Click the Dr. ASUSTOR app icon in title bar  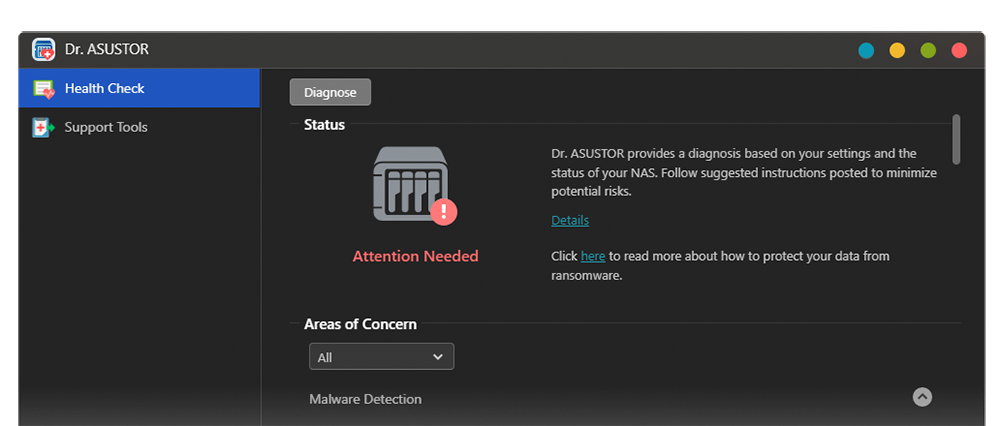pyautogui.click(x=43, y=49)
